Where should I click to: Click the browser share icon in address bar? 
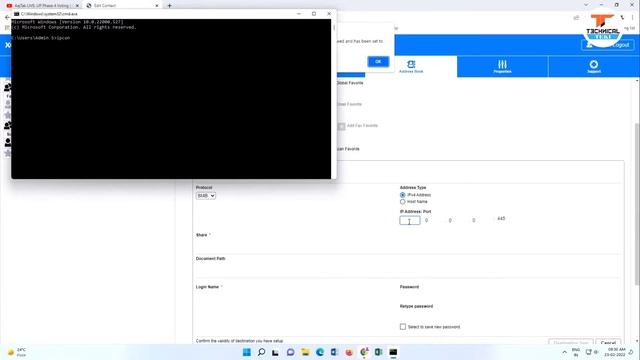(x=576, y=18)
